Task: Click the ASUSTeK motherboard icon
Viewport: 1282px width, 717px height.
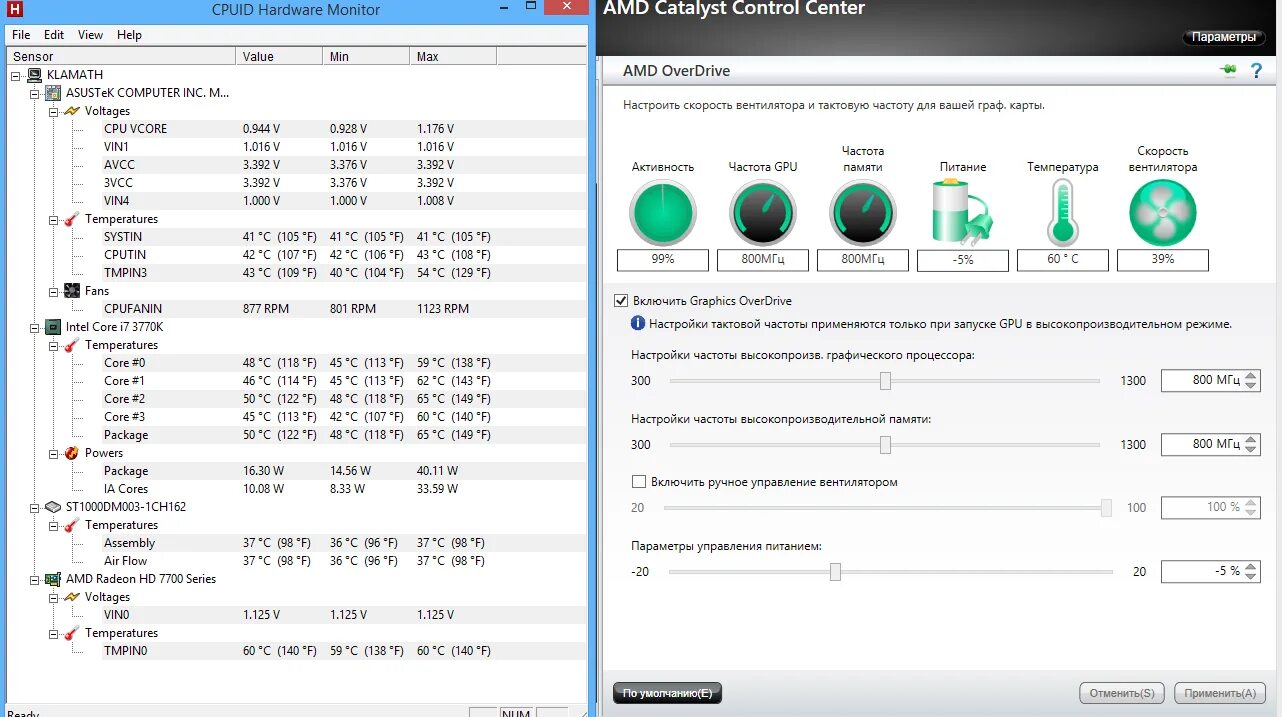Action: tap(53, 93)
